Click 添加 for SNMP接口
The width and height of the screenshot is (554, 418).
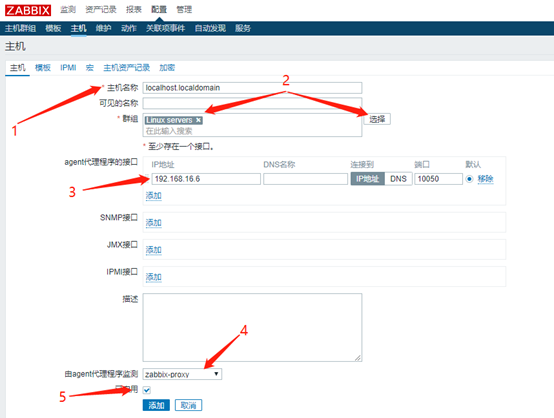[x=154, y=223]
